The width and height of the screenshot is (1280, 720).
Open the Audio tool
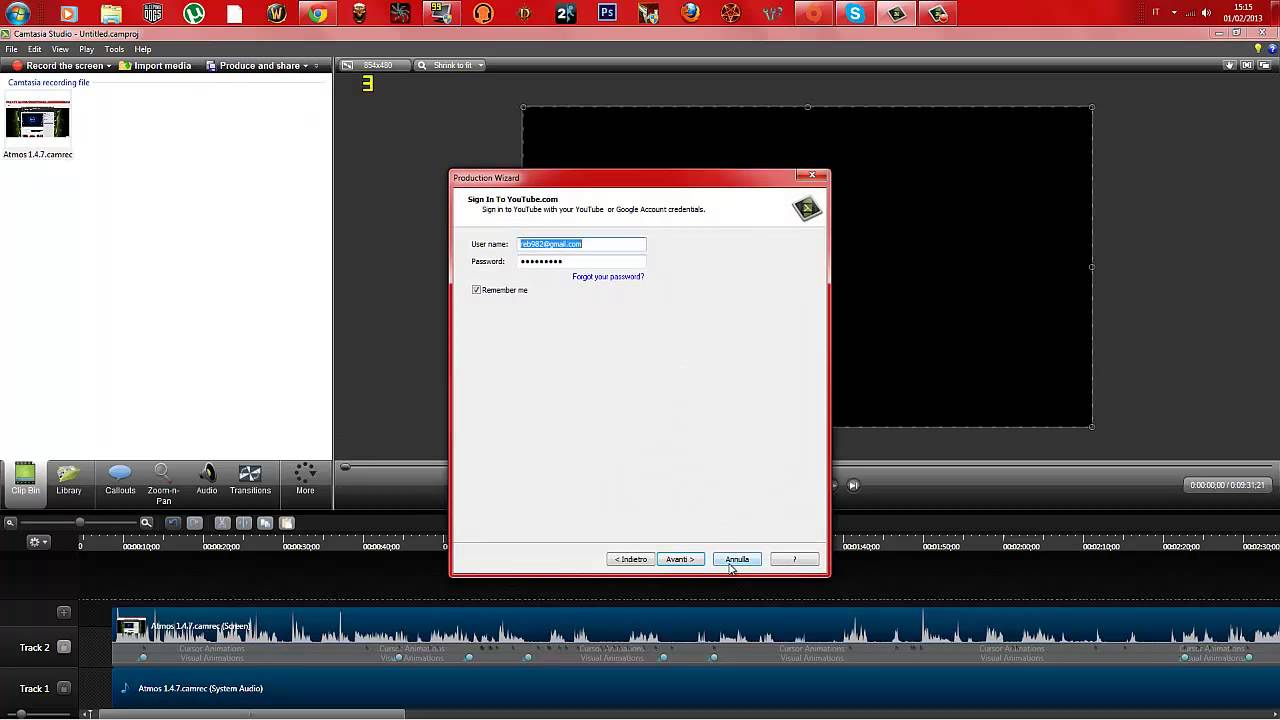click(x=207, y=479)
